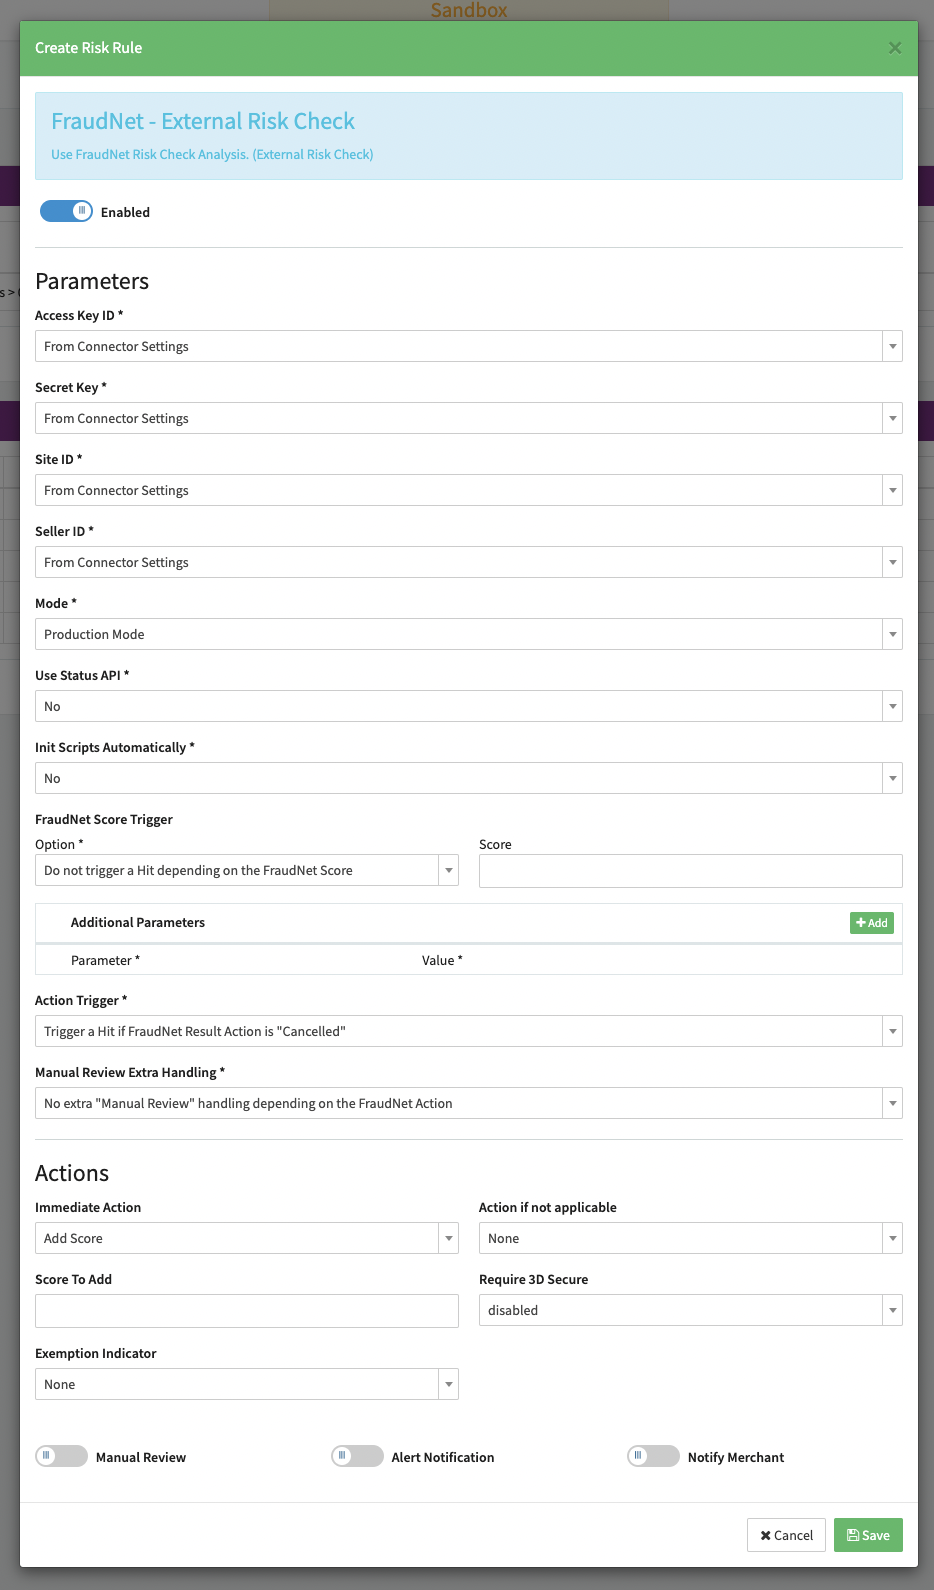934x1590 pixels.
Task: Click the Save button
Action: [x=868, y=1535]
